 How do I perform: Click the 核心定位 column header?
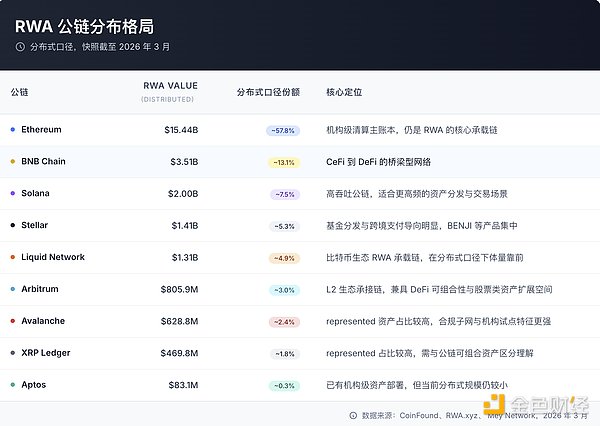coord(344,91)
